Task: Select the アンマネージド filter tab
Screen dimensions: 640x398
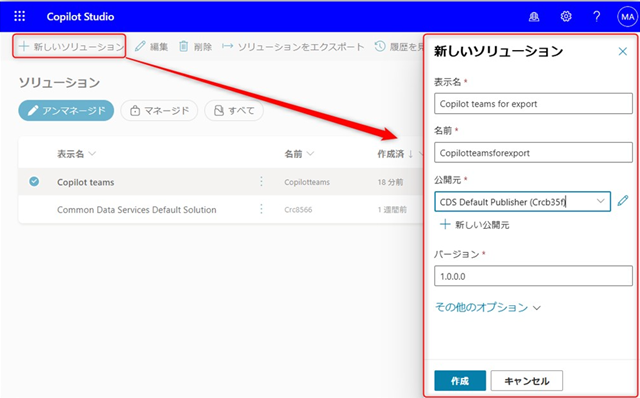Action: pos(66,111)
